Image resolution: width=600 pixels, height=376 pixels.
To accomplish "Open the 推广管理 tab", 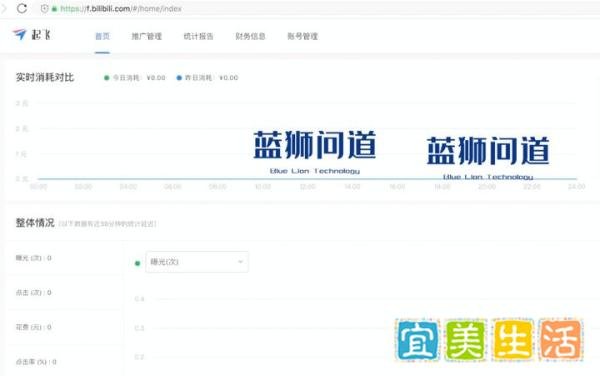I will coord(147,36).
